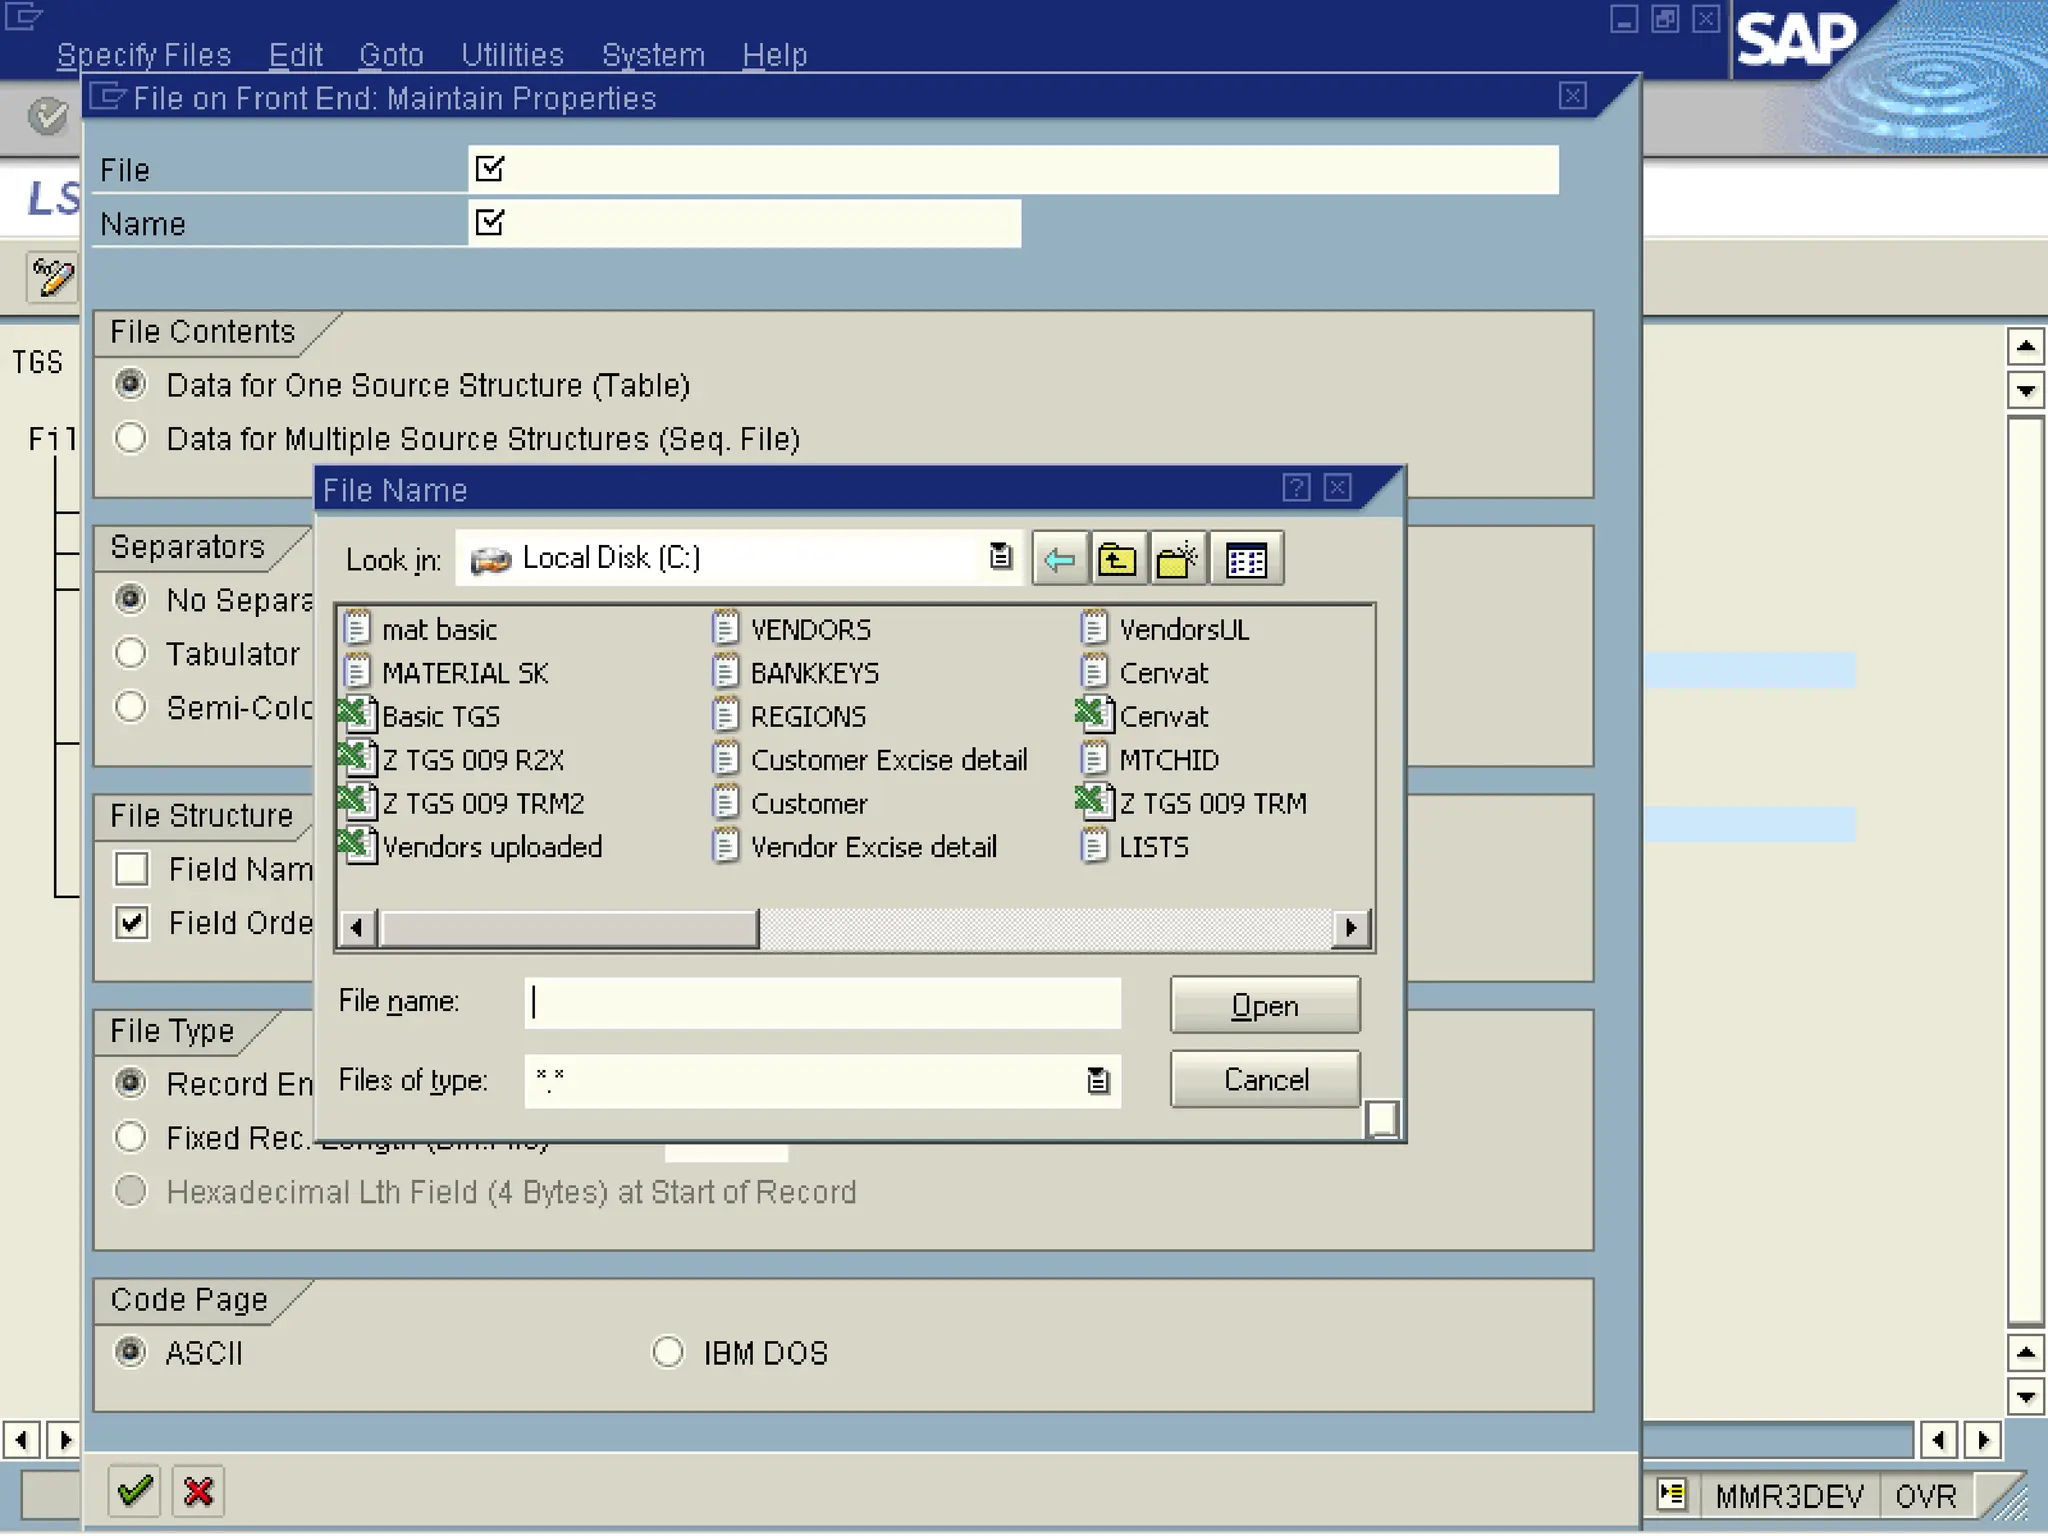The width and height of the screenshot is (2048, 1536).
Task: Click red X cancel icon
Action: [x=198, y=1492]
